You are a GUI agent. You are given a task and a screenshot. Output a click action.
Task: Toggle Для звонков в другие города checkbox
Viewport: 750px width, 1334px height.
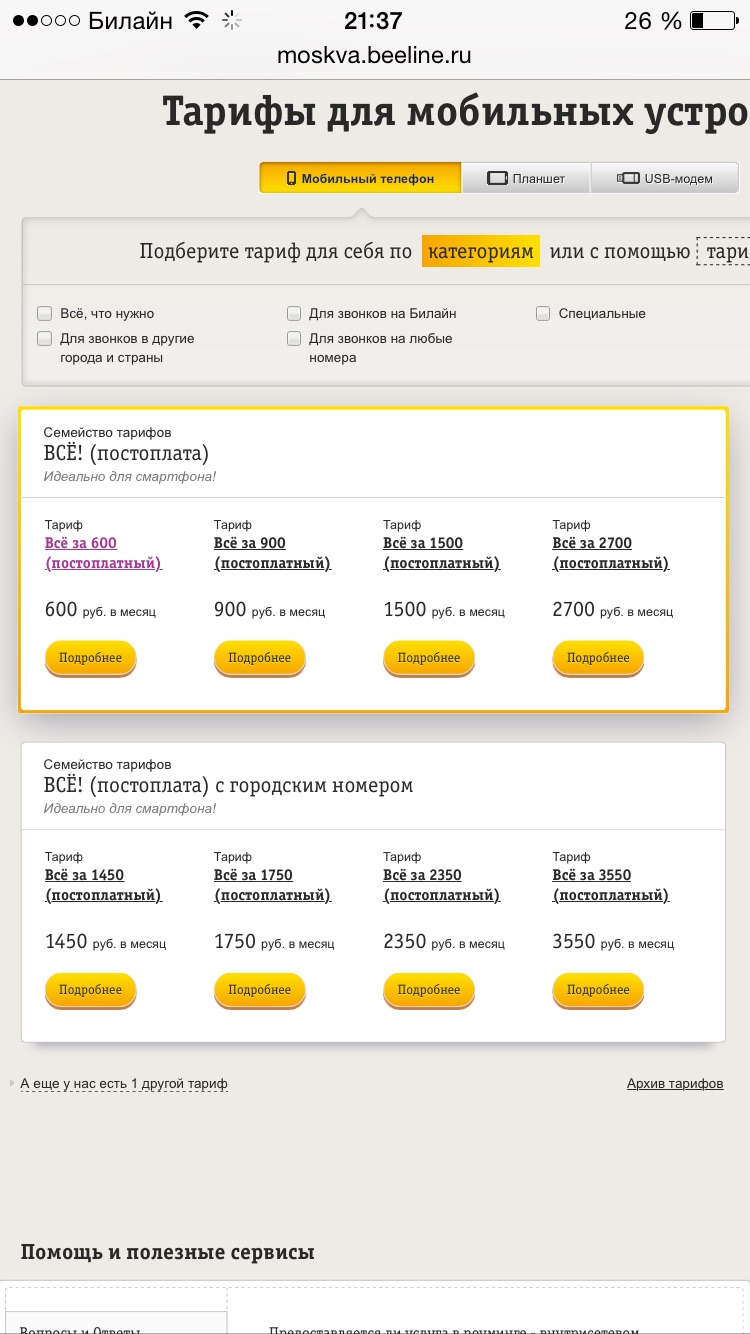(44, 339)
